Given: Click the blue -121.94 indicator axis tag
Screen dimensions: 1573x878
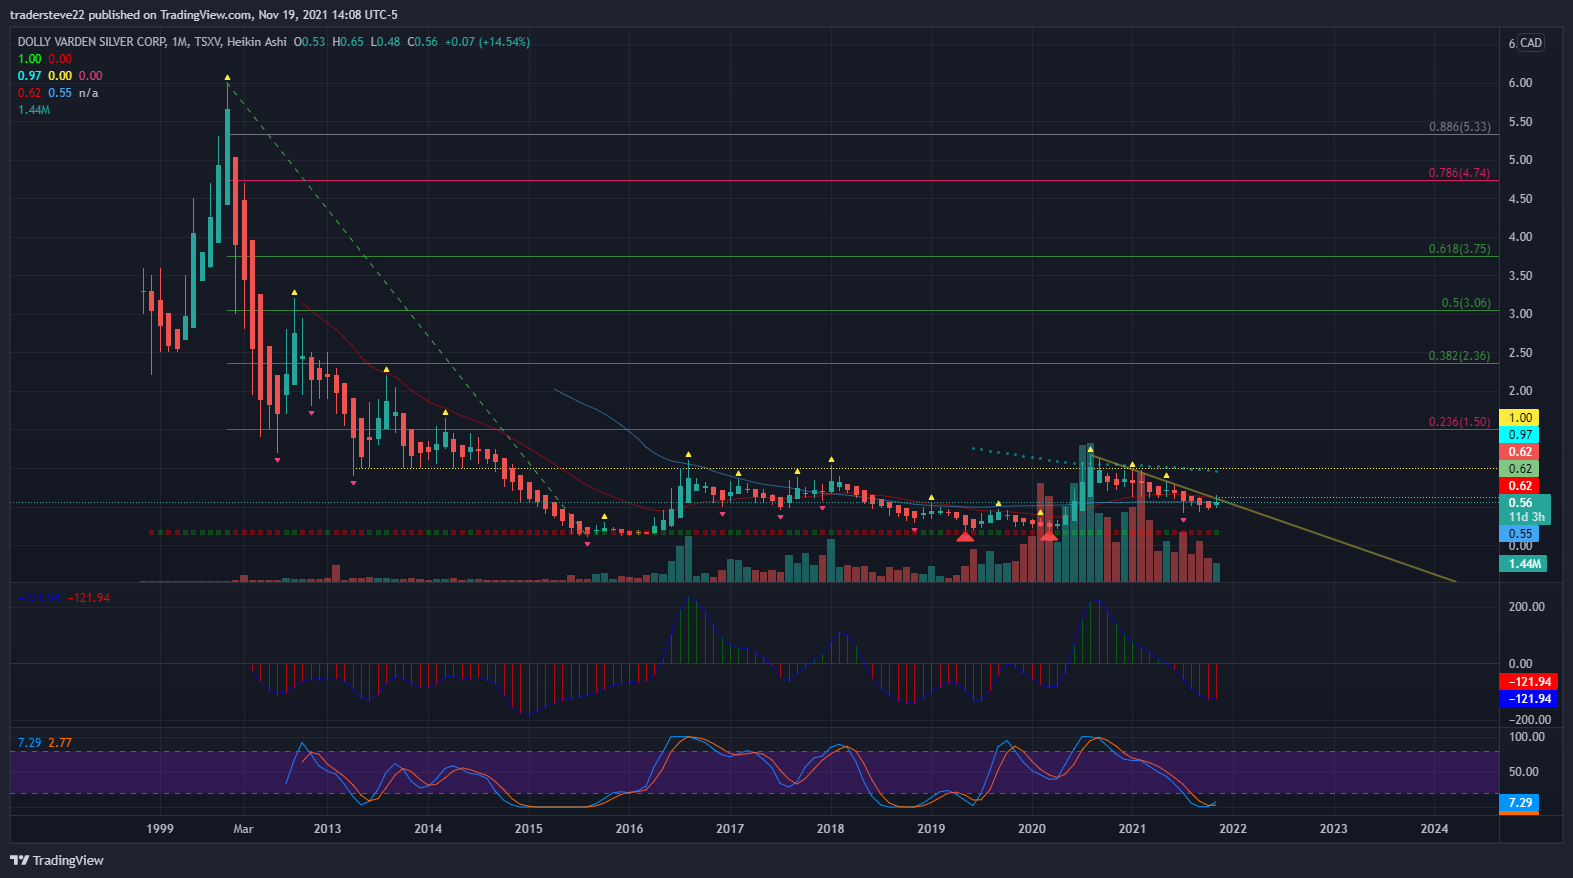Looking at the screenshot, I should [1529, 699].
